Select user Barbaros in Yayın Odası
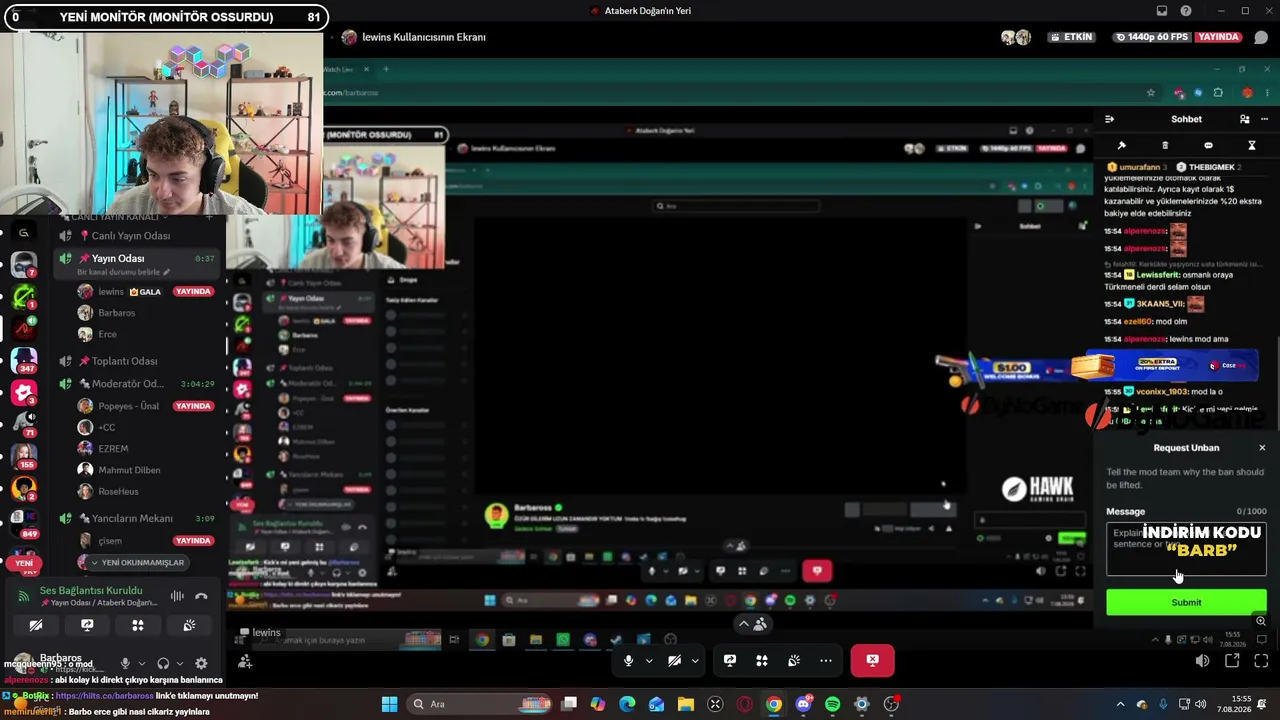The image size is (1280, 720). pyautogui.click(x=117, y=313)
